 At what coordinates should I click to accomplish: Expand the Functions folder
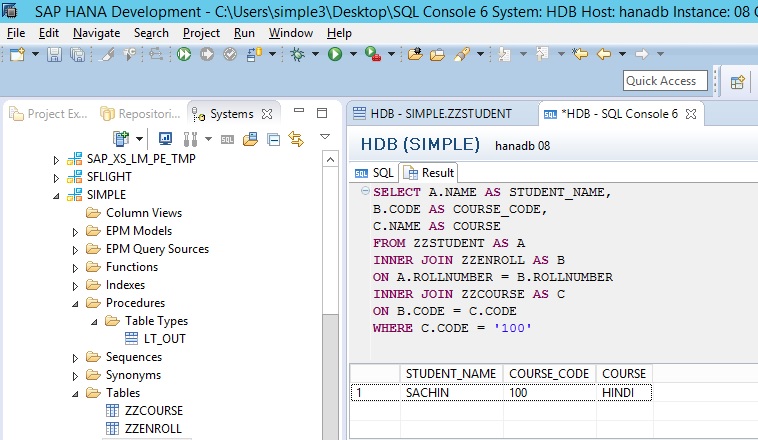coord(75,268)
